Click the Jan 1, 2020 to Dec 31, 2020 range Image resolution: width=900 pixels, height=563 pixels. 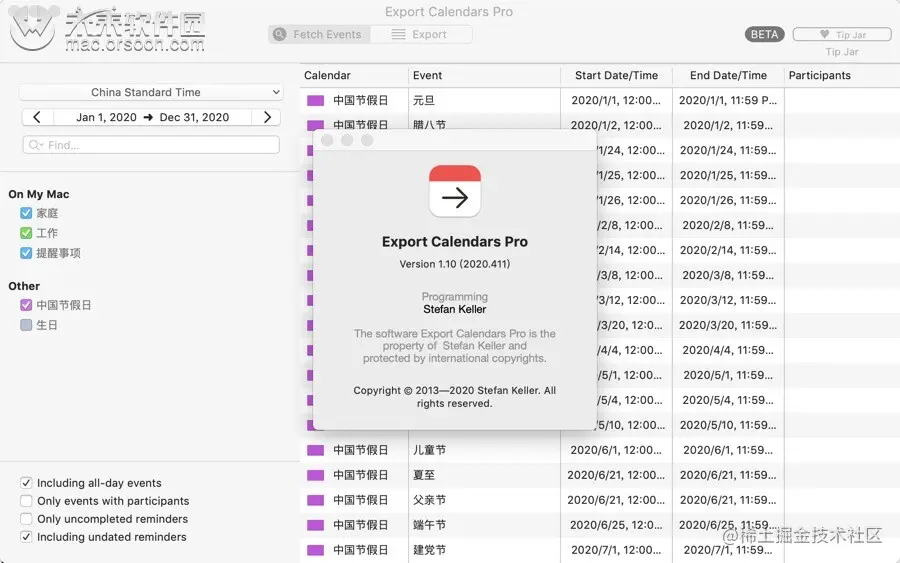coord(152,117)
